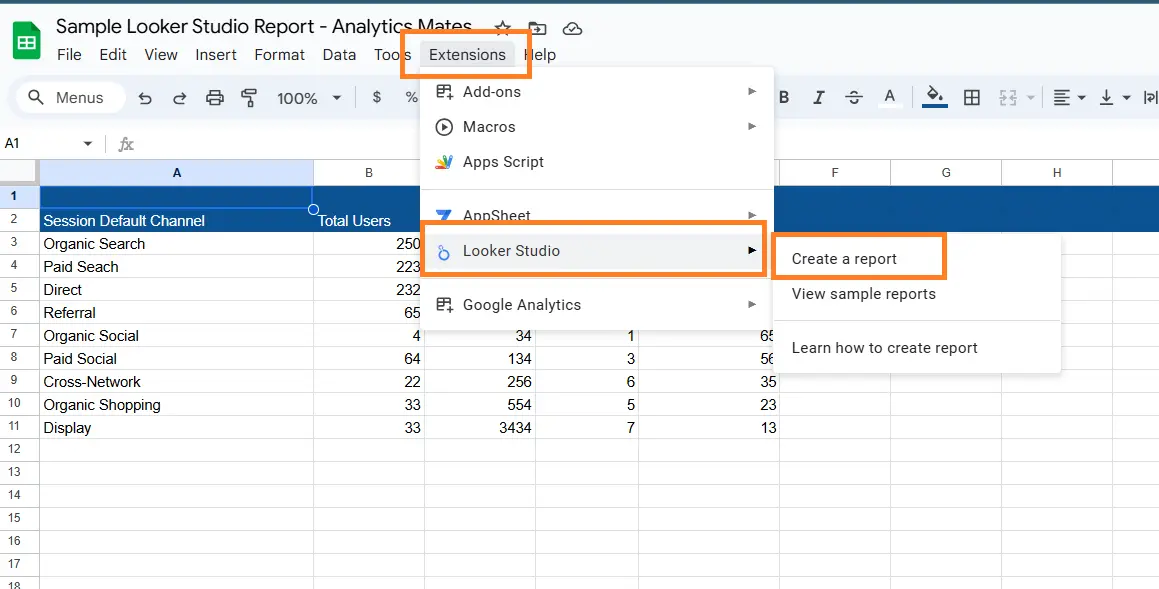This screenshot has height=589, width=1159.
Task: Open merge cells dropdown arrow
Action: tap(1031, 98)
